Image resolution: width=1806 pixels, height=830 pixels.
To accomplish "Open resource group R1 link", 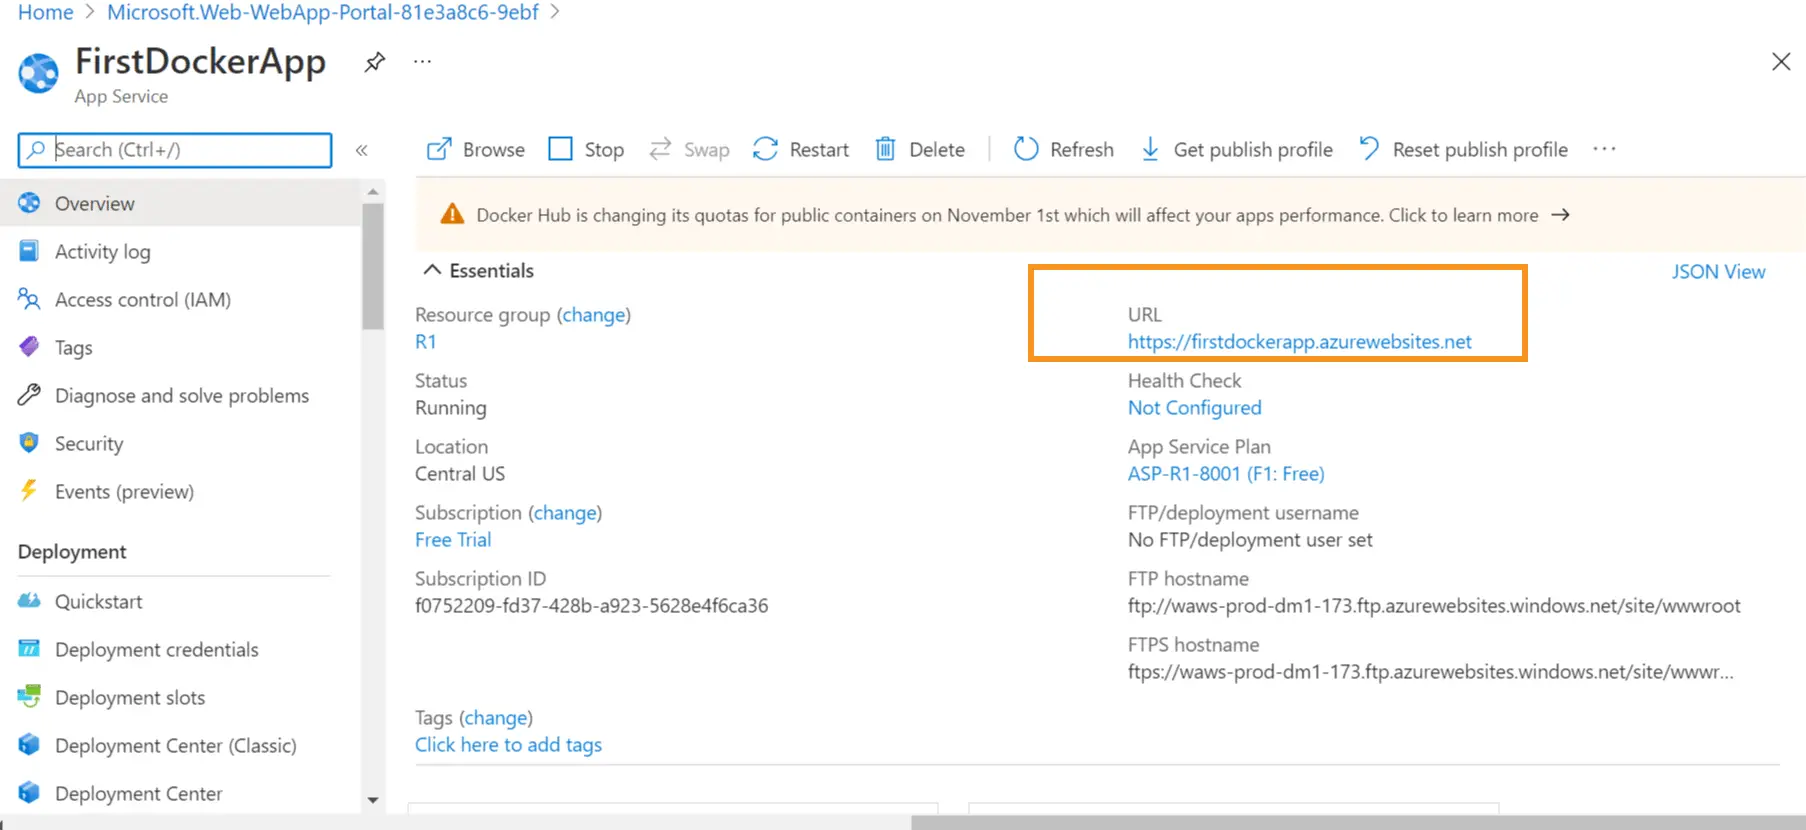I will (426, 341).
